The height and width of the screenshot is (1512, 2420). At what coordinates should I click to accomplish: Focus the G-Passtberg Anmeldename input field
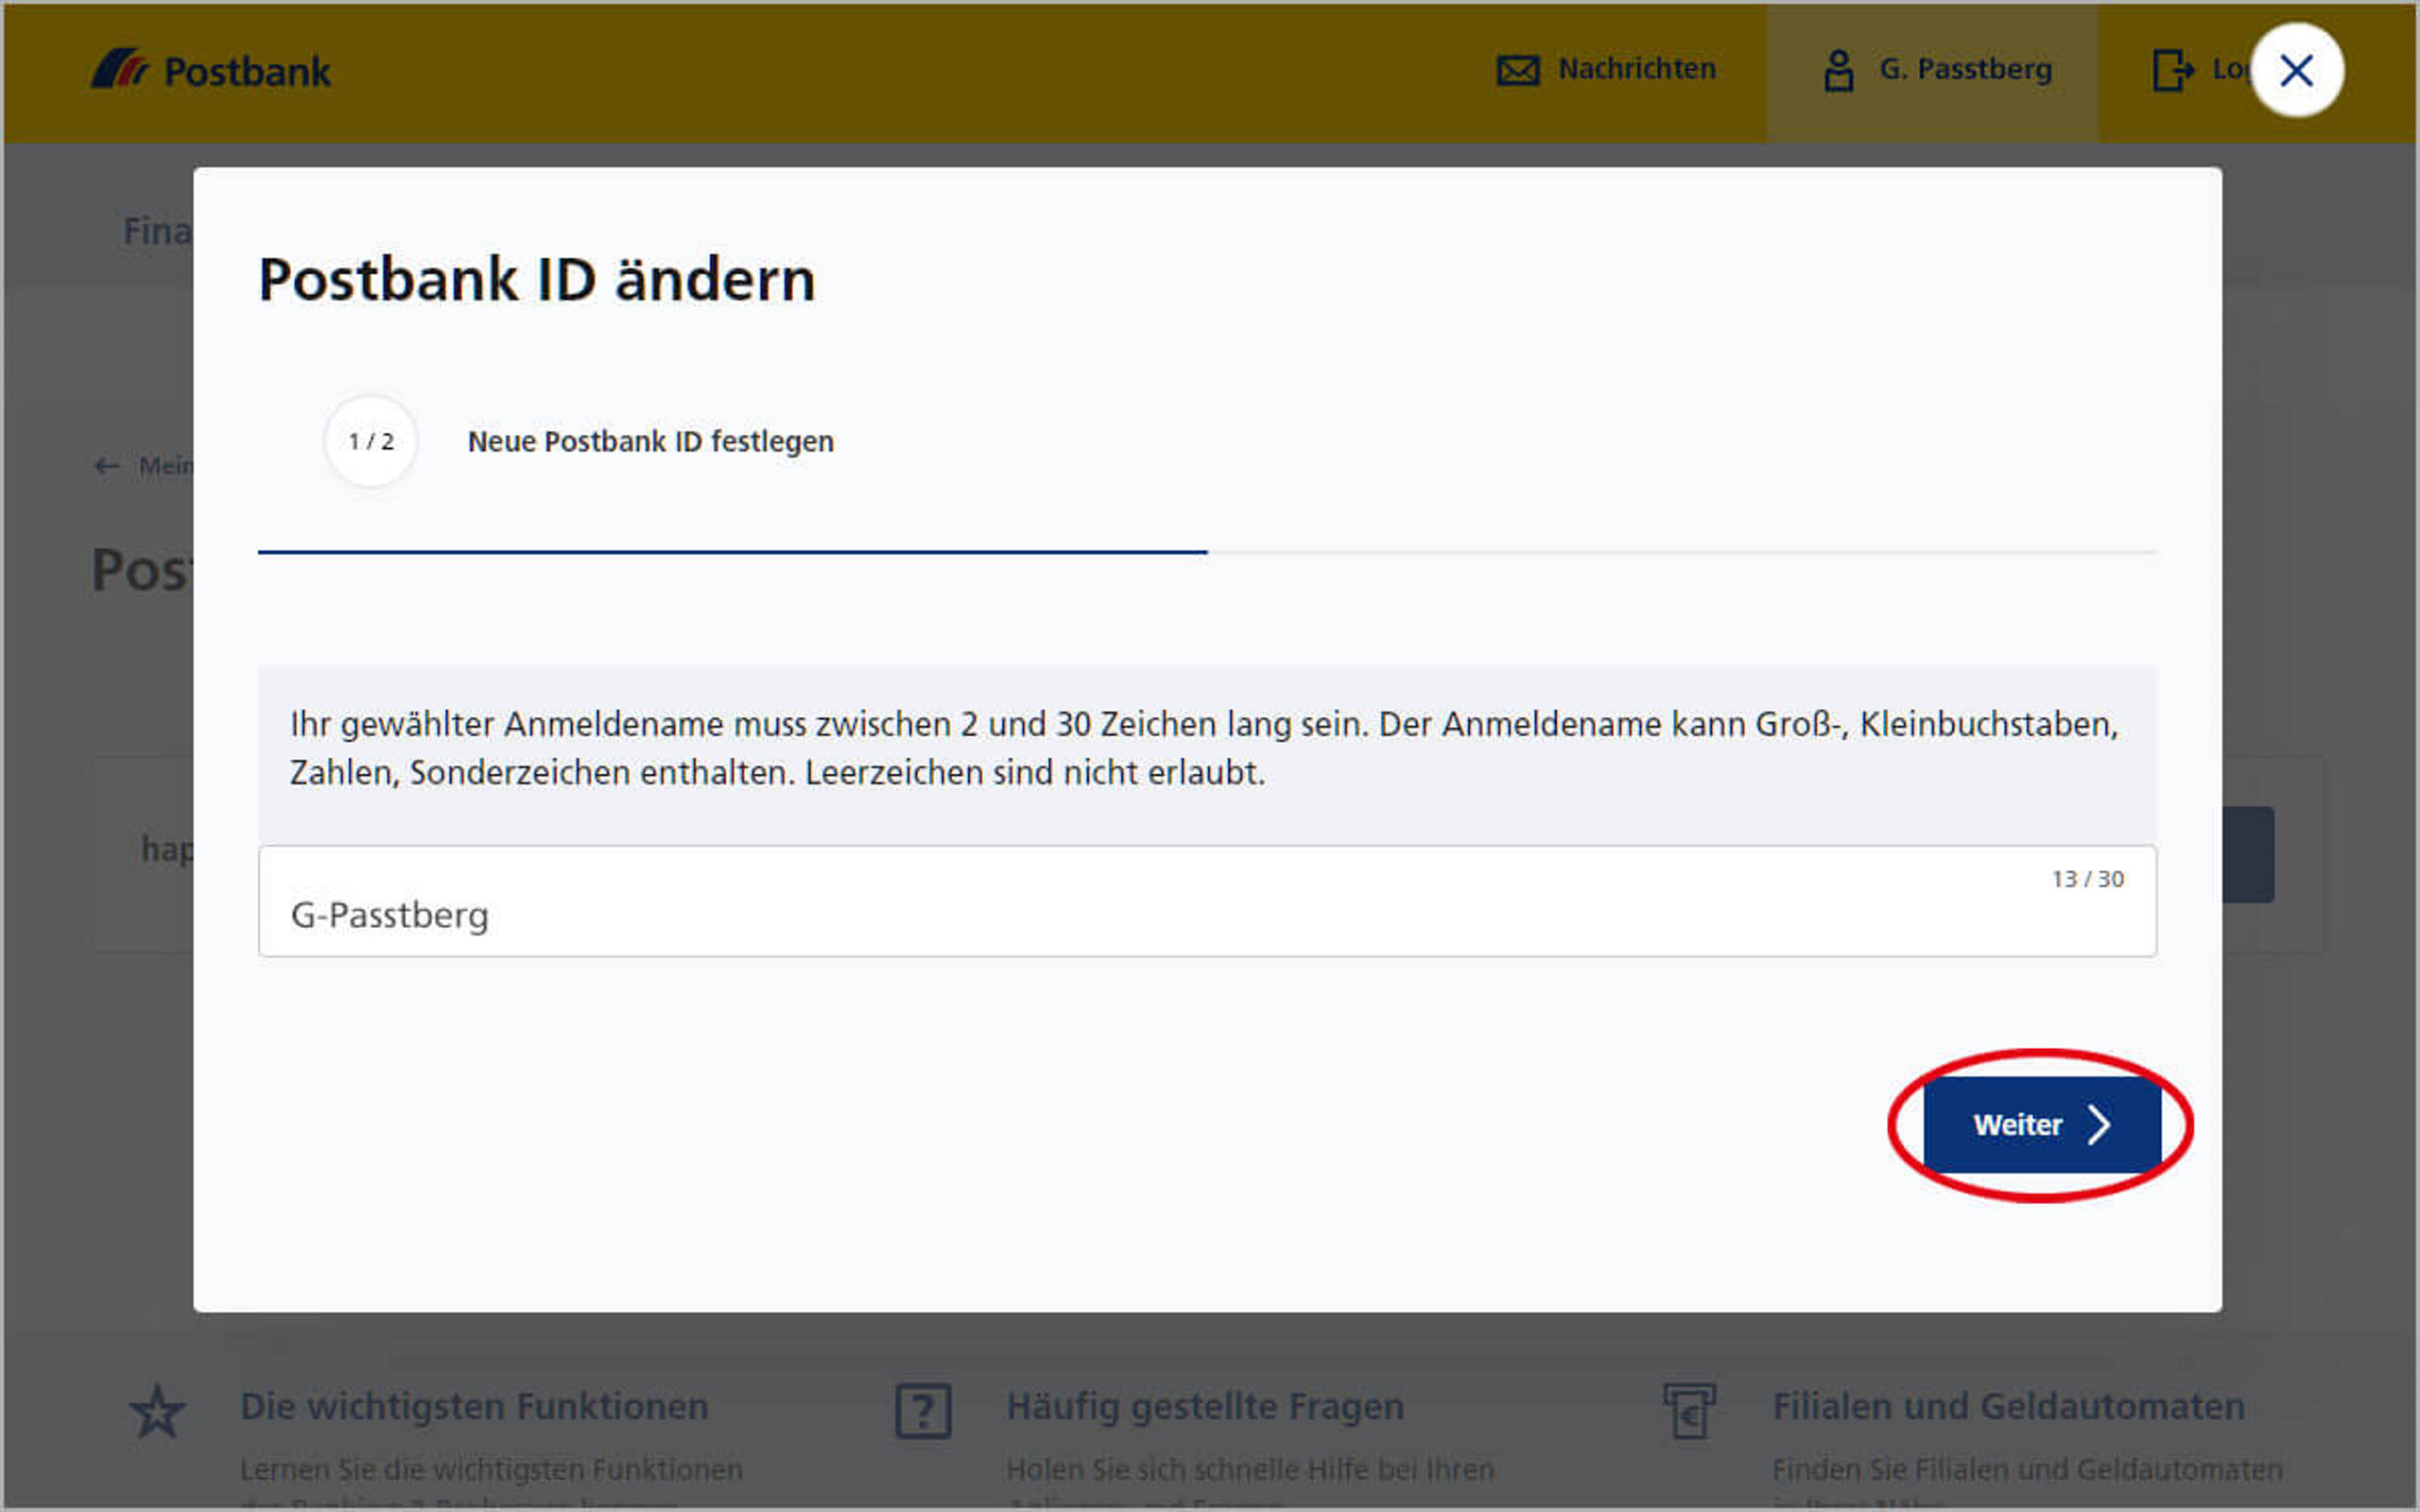pyautogui.click(x=1207, y=901)
